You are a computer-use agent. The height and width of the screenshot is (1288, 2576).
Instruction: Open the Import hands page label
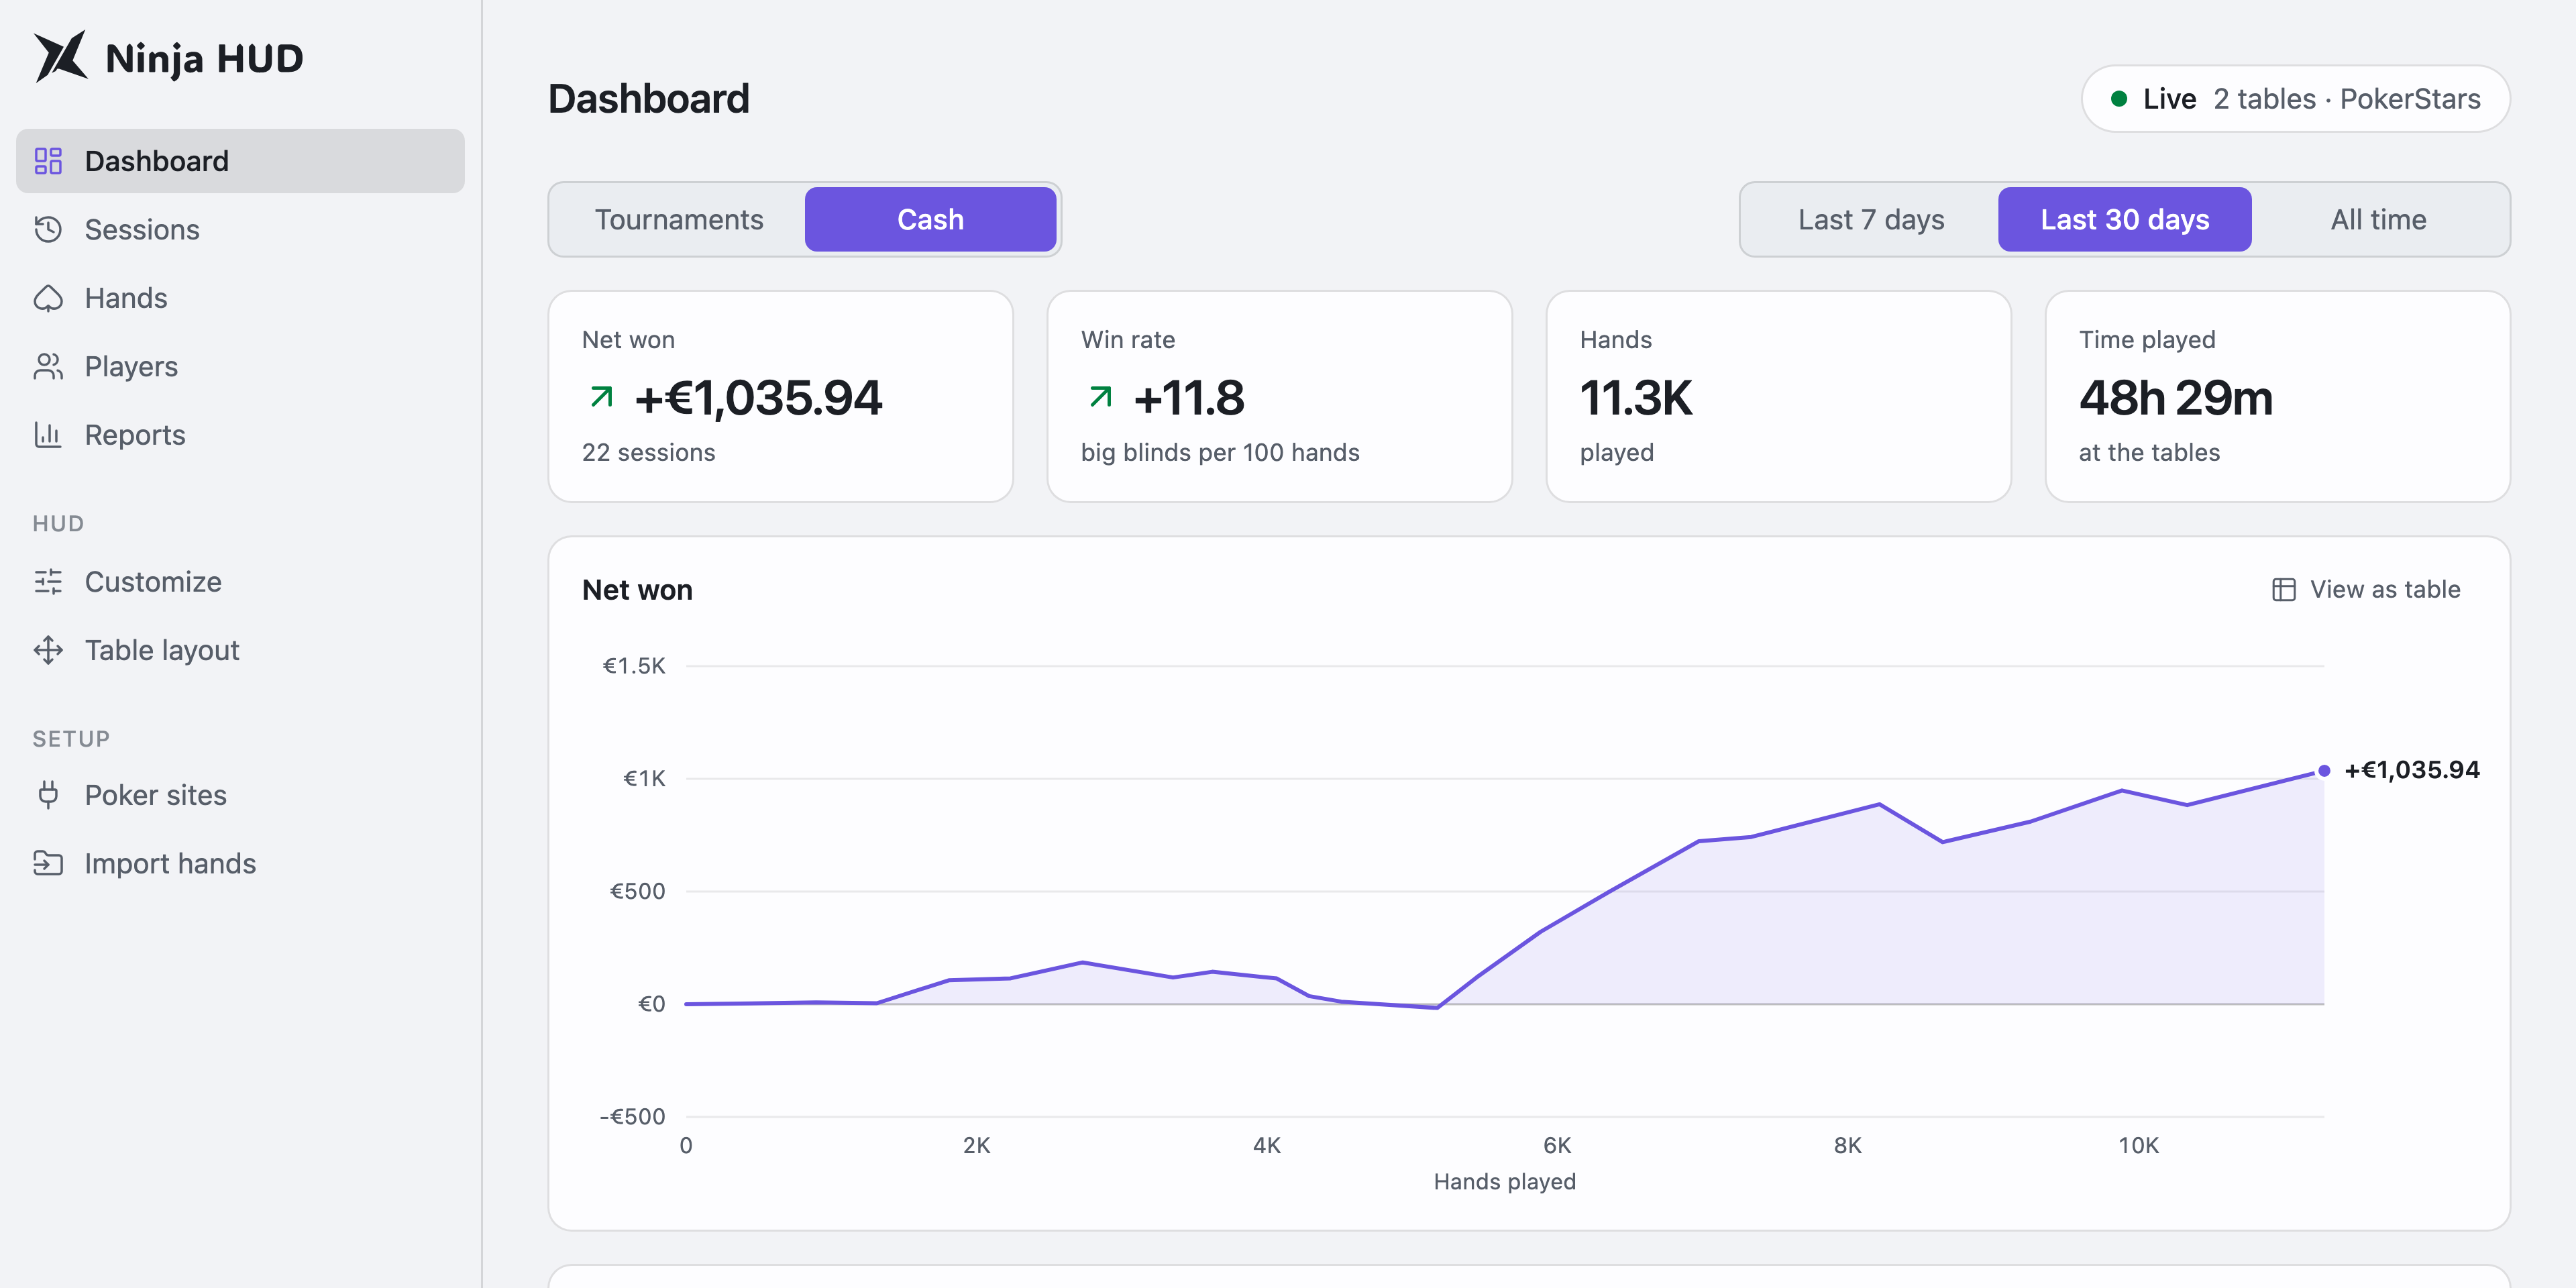click(x=170, y=863)
